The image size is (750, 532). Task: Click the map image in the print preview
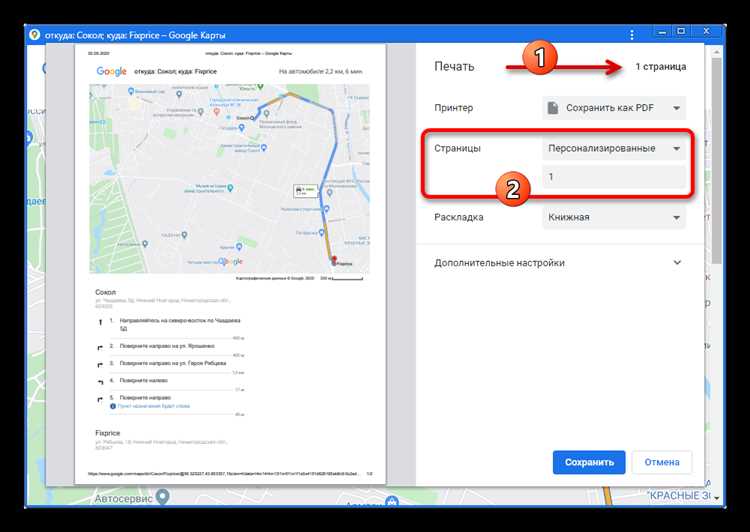pyautogui.click(x=228, y=180)
